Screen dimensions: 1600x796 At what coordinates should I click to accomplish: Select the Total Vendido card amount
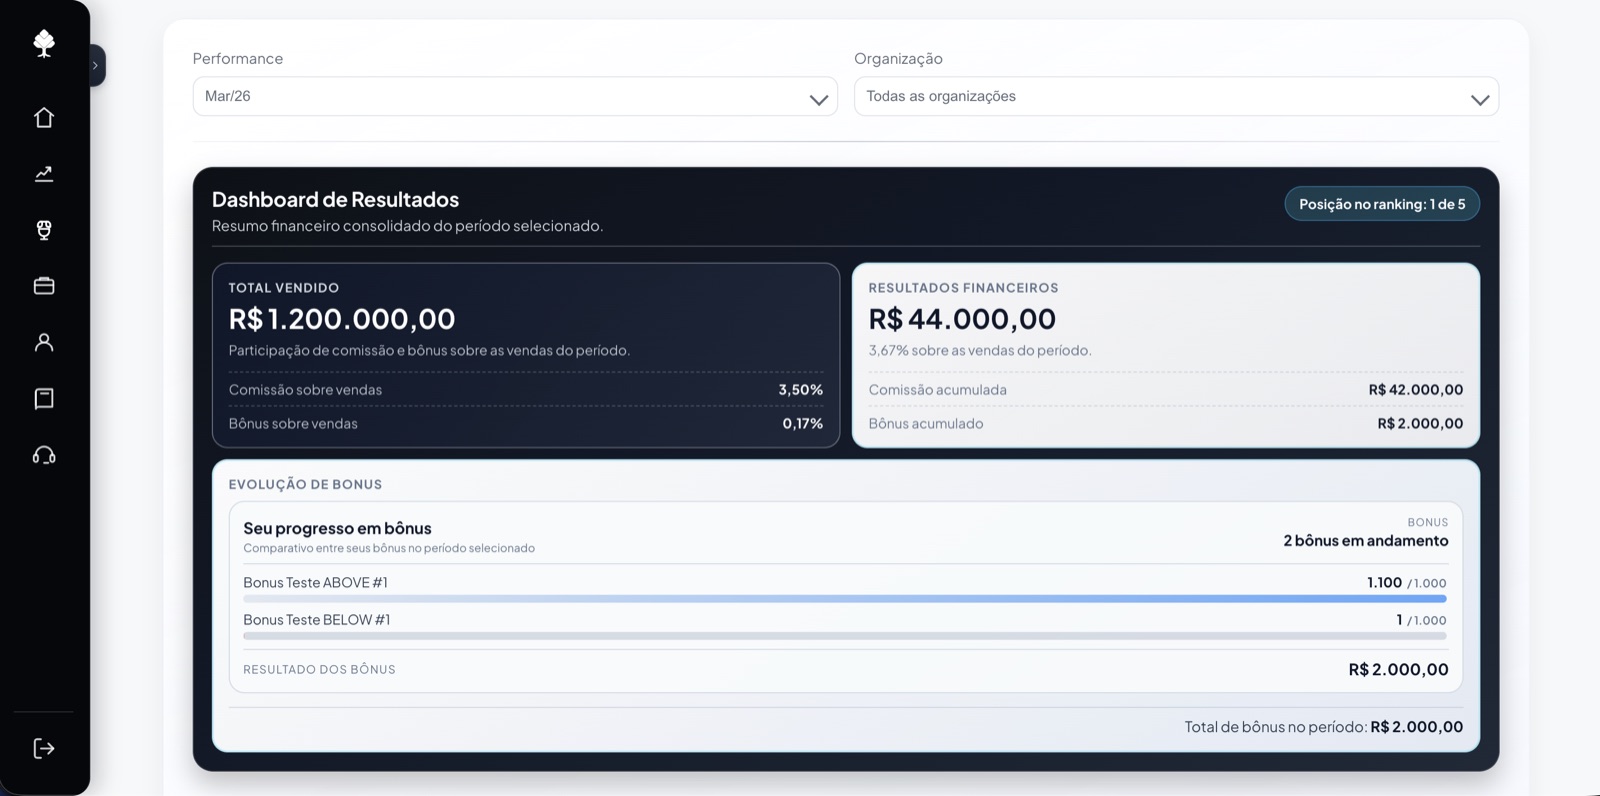click(342, 319)
